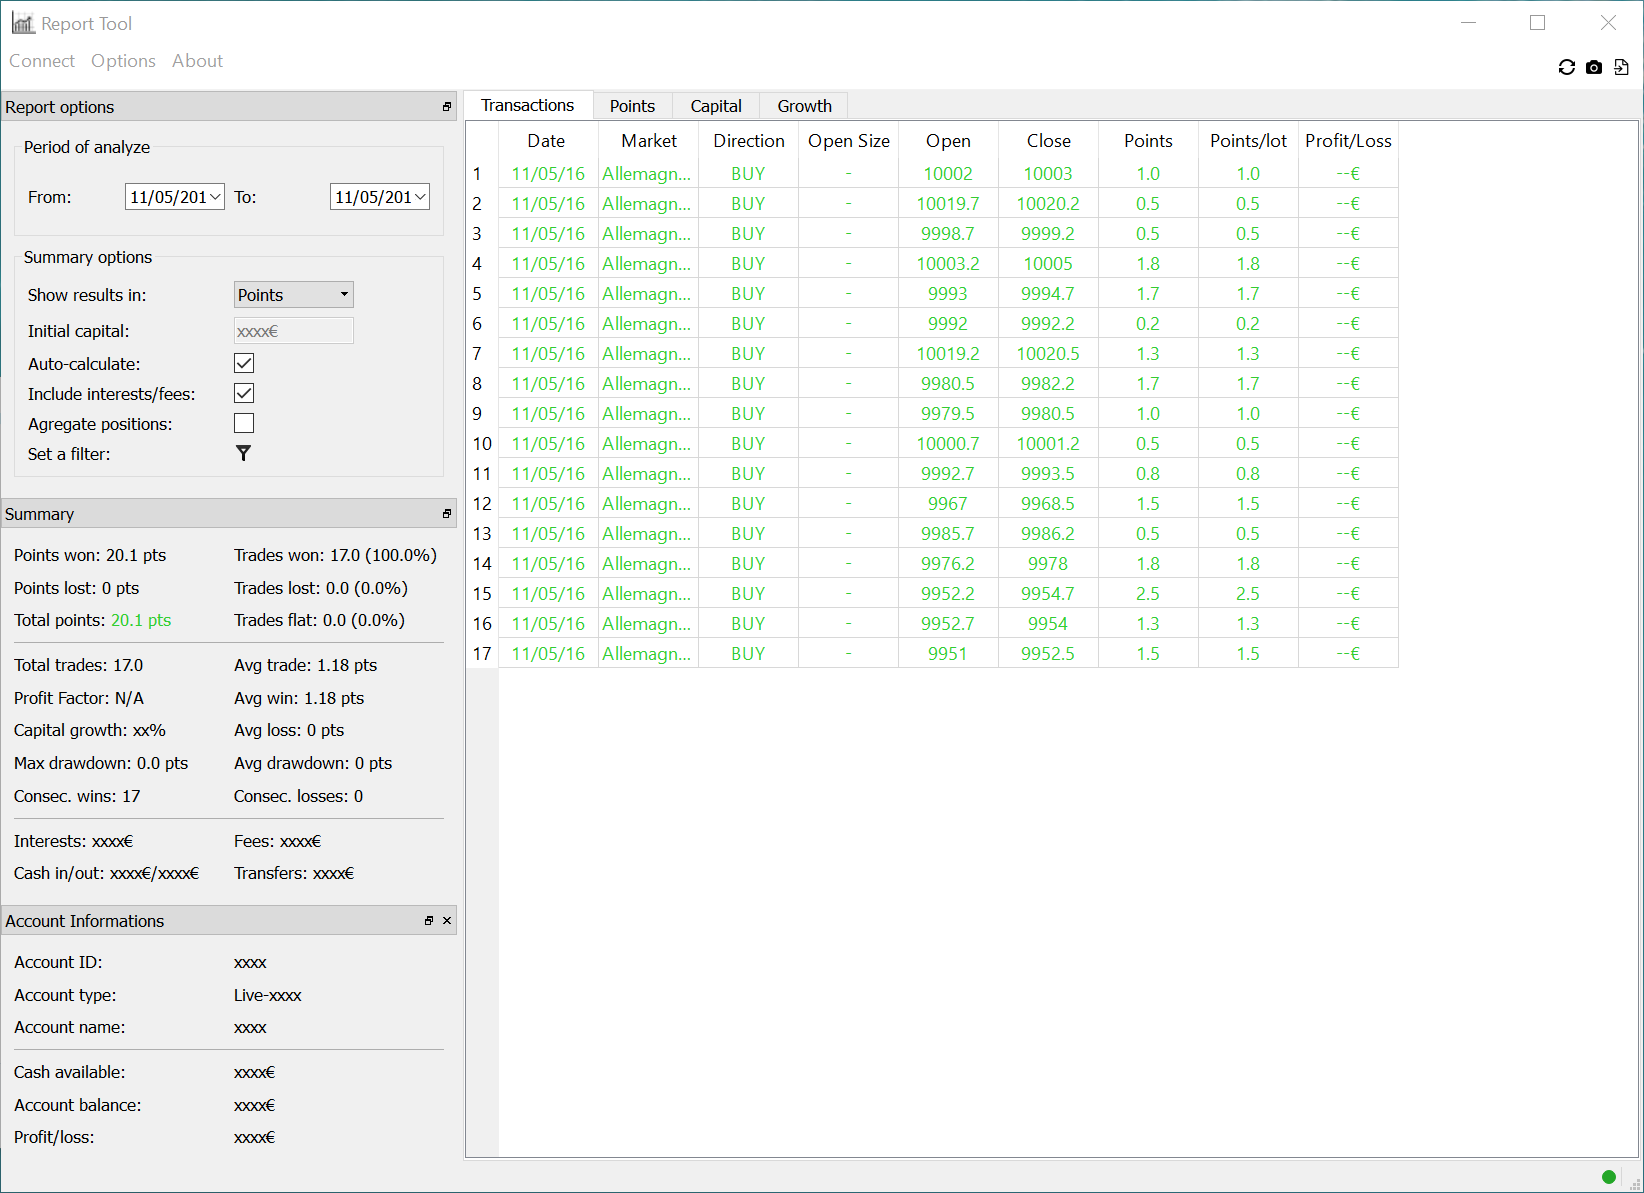Click Open value 10019.7 in row 2

948,204
